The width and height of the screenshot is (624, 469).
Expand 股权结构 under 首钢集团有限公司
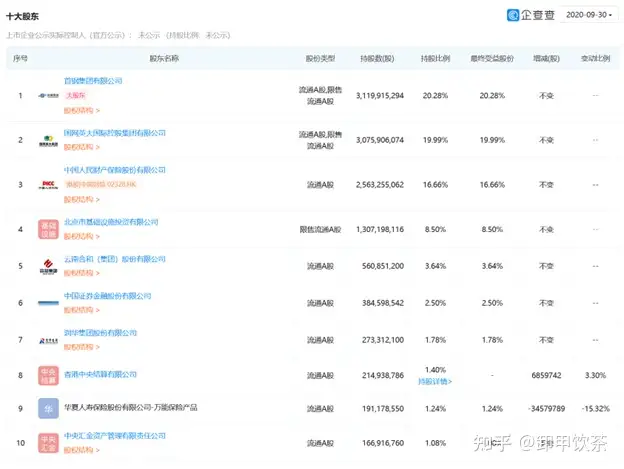coord(82,110)
